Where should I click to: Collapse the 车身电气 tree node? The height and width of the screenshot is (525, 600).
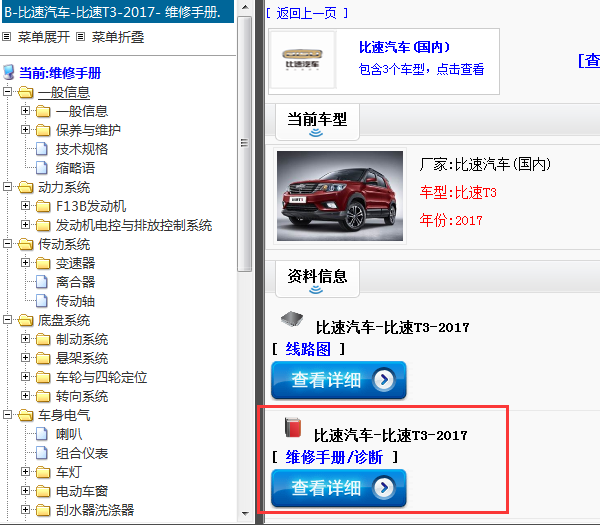(x=7, y=415)
